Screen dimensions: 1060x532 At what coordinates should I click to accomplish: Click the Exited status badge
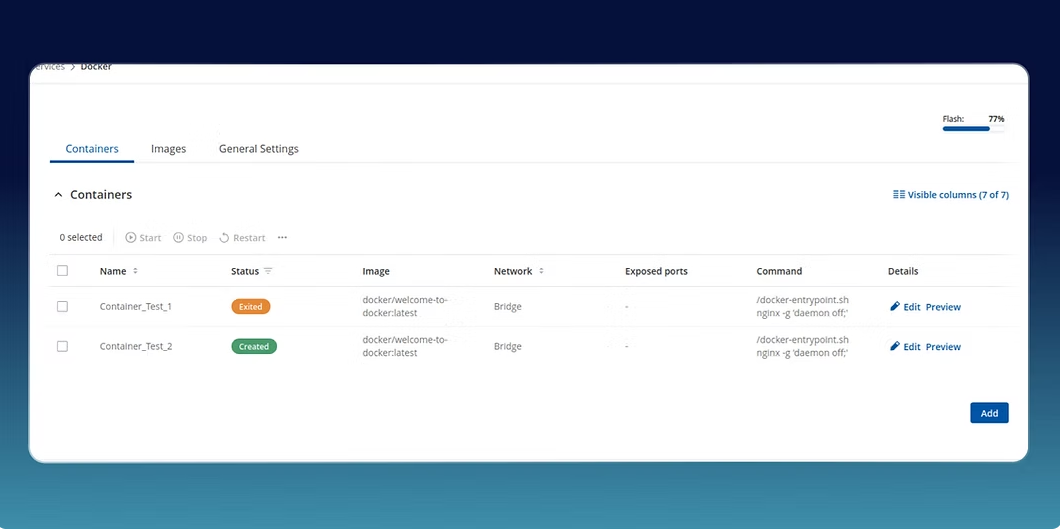250,307
